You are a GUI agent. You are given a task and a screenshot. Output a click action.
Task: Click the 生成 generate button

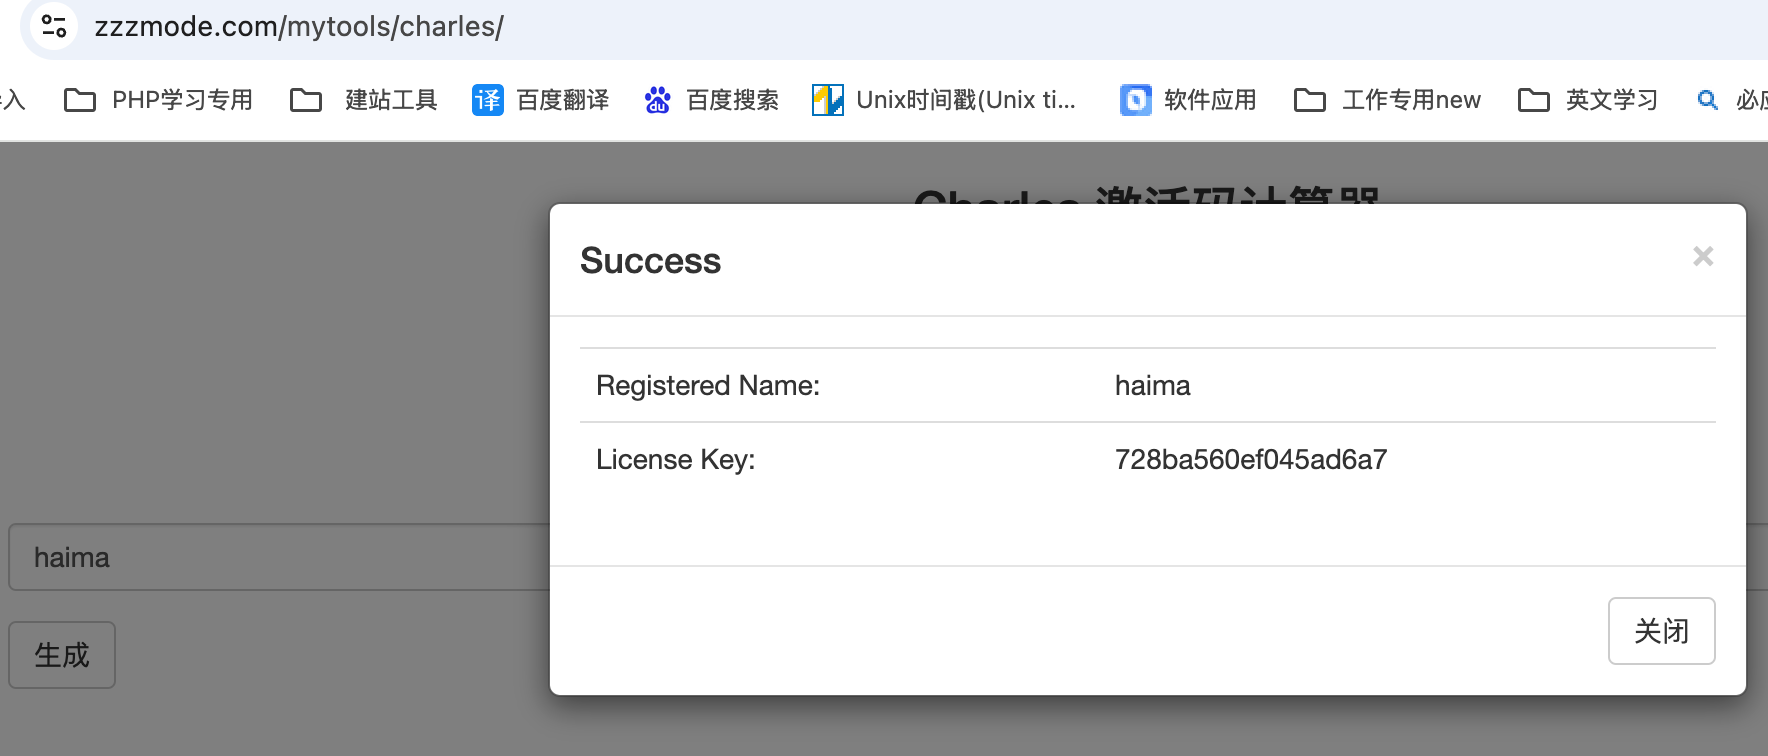pyautogui.click(x=62, y=655)
